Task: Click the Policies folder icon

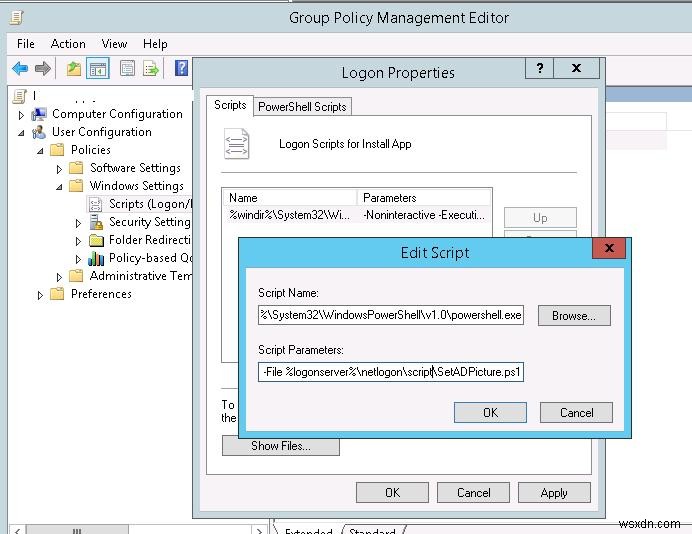Action: pos(57,150)
